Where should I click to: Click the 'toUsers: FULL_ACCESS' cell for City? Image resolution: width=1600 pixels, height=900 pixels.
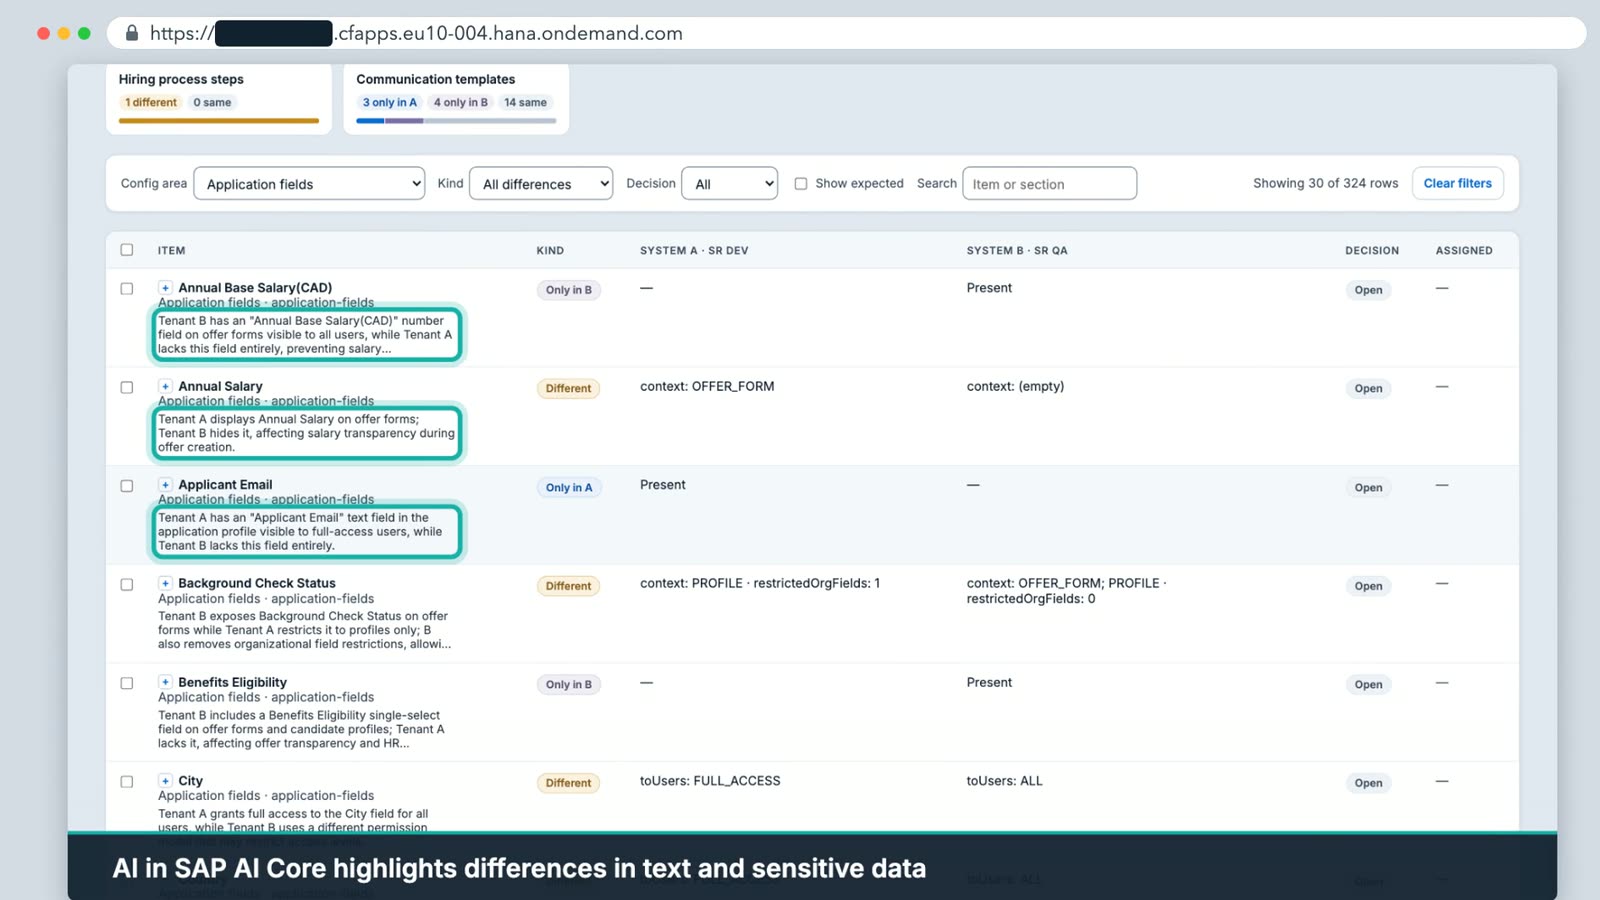(x=710, y=781)
